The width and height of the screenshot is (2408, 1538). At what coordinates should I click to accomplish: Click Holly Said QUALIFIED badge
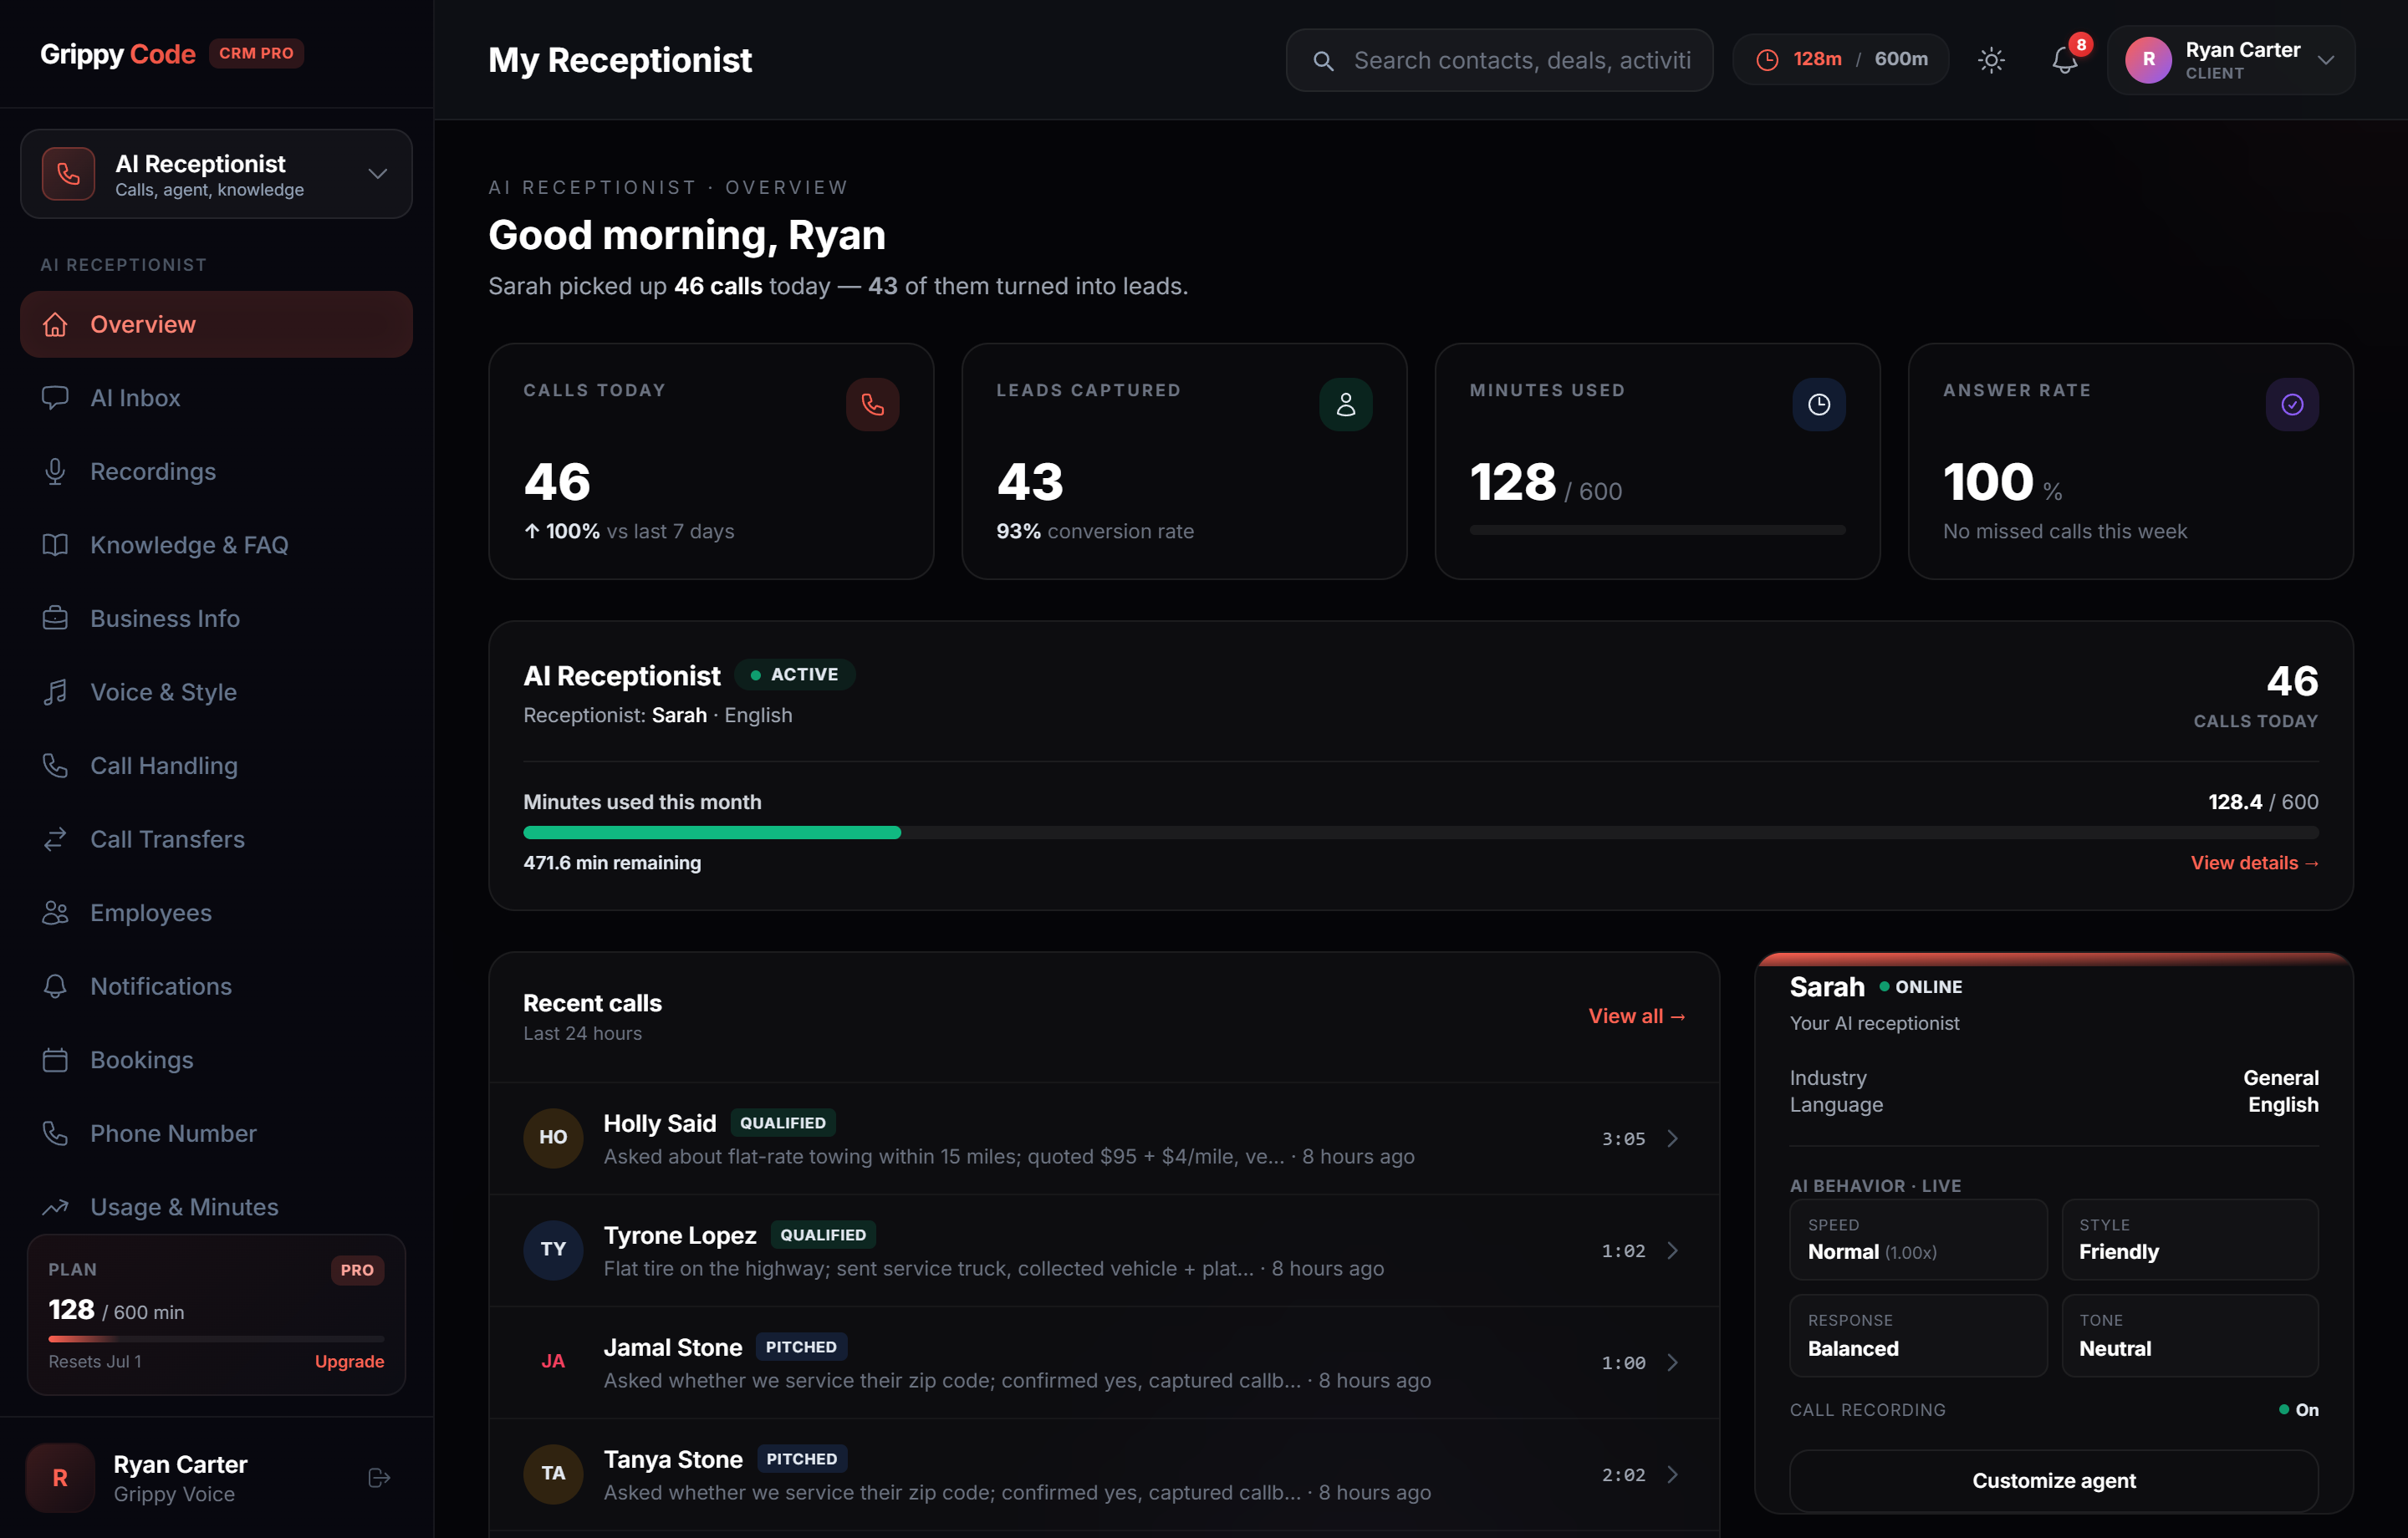tap(783, 1122)
